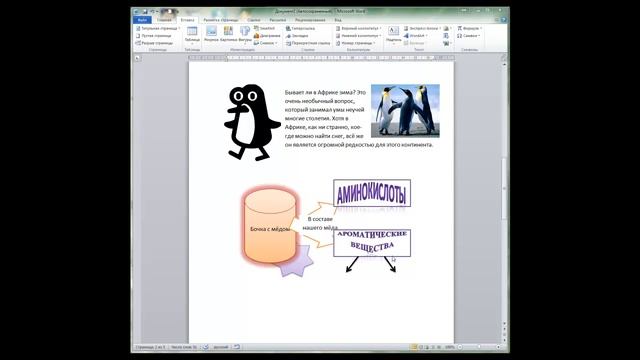The height and width of the screenshot is (360, 640).
Task: Select the АРОМАТИЧЕСКИЕ ВЕЩЕСТВА WordArt box
Action: click(x=372, y=242)
